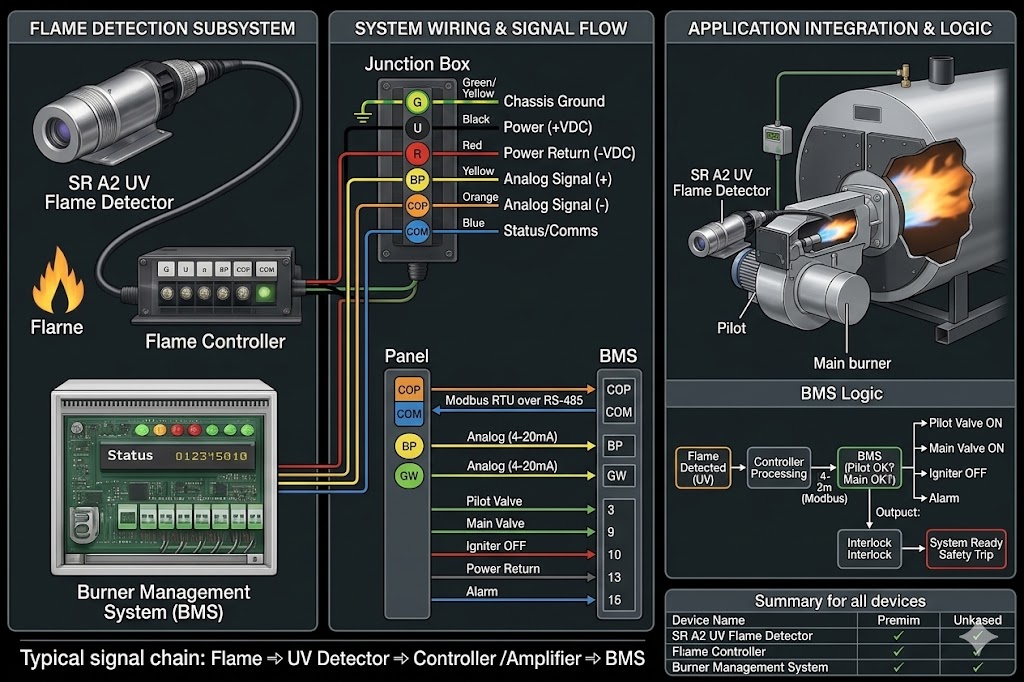The height and width of the screenshot is (682, 1024).
Task: Click BMS terminal number 10
Action: 615,555
